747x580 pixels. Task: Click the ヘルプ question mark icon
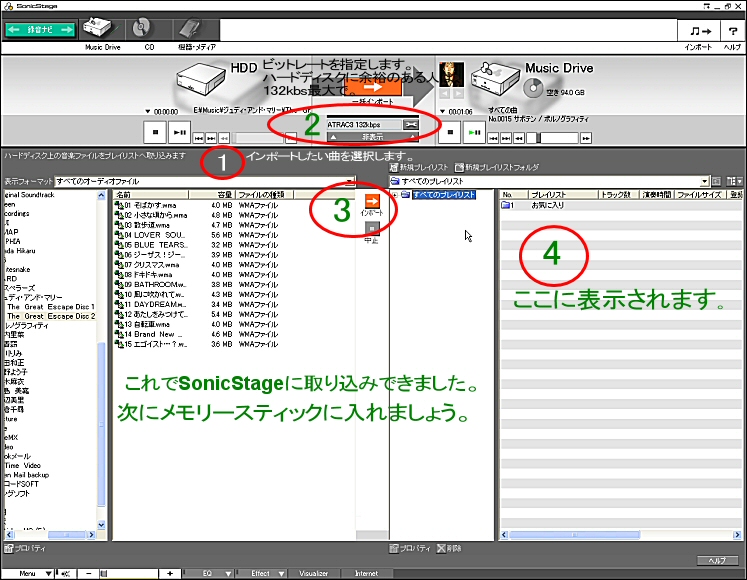pyautogui.click(x=732, y=32)
